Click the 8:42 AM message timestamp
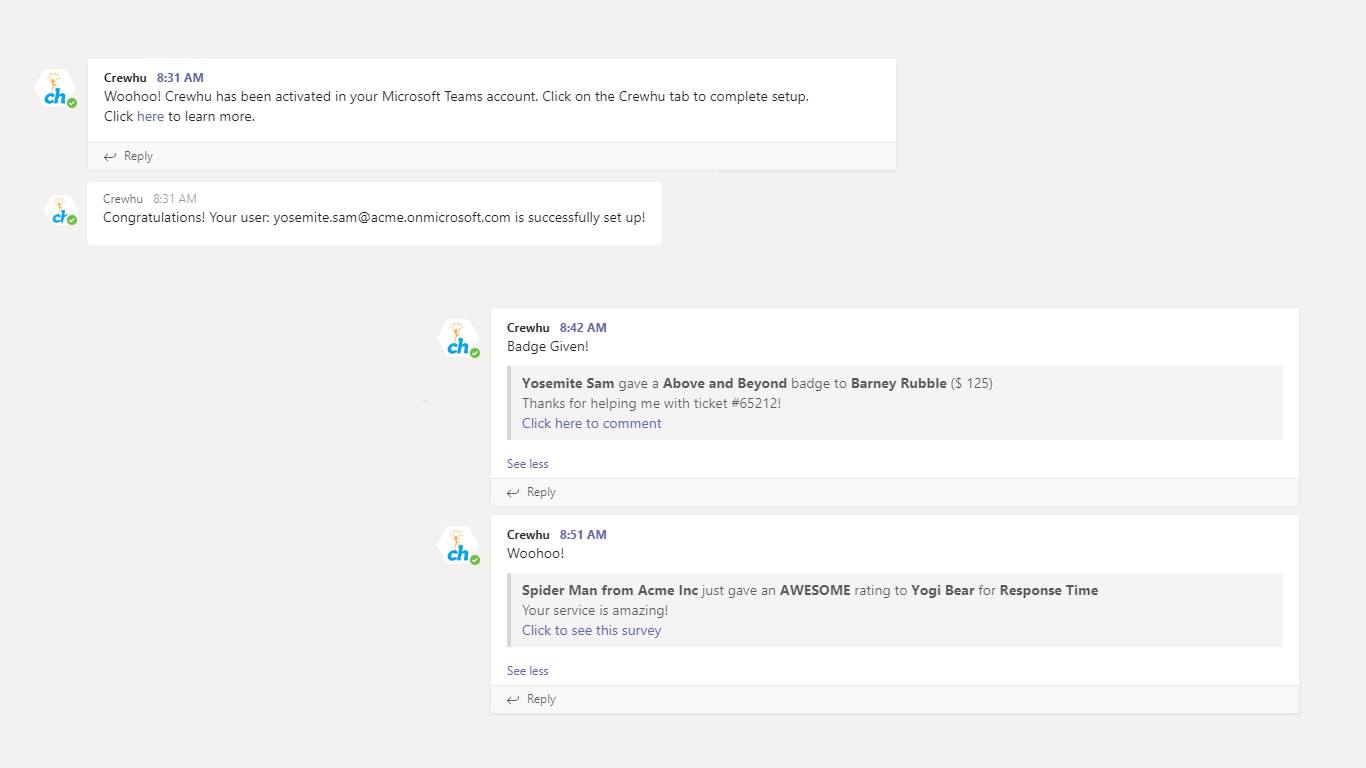This screenshot has height=768, width=1366. 583,327
